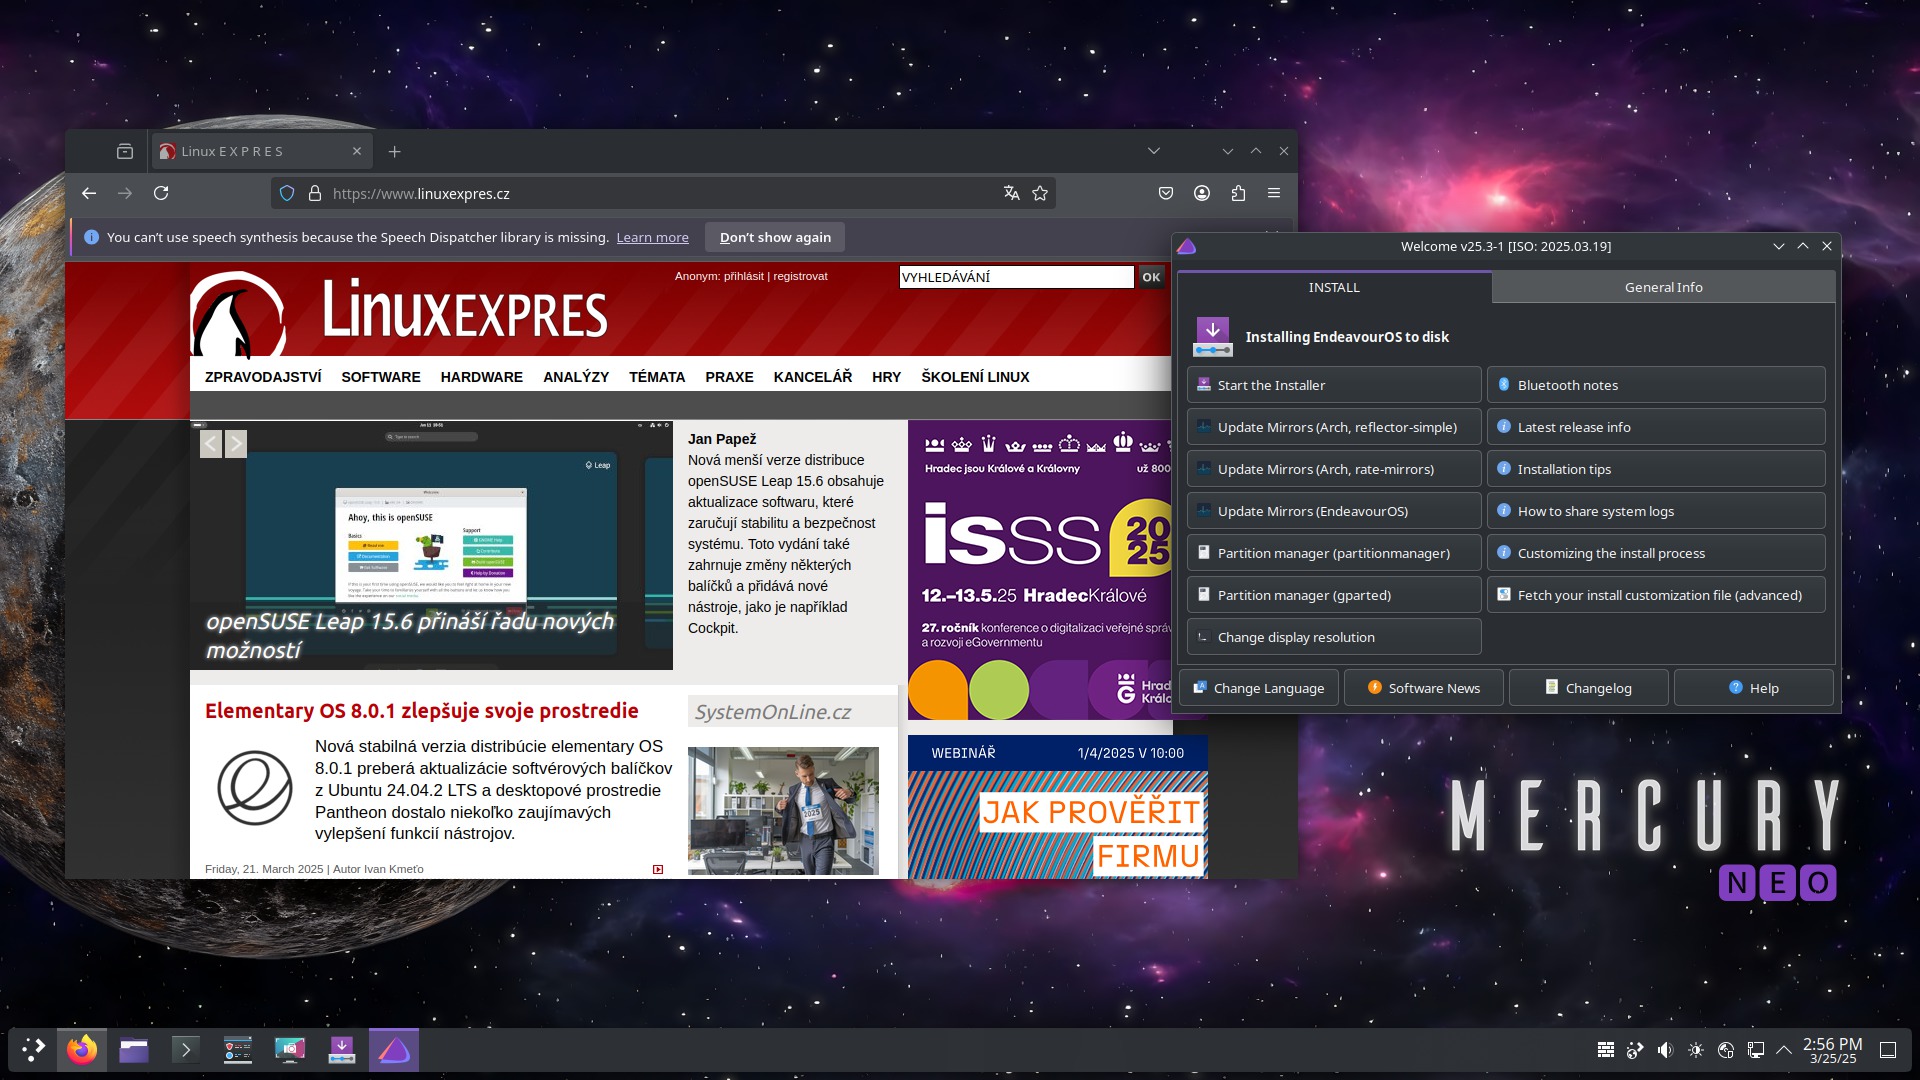Open Save to Pocket icon

click(1166, 193)
